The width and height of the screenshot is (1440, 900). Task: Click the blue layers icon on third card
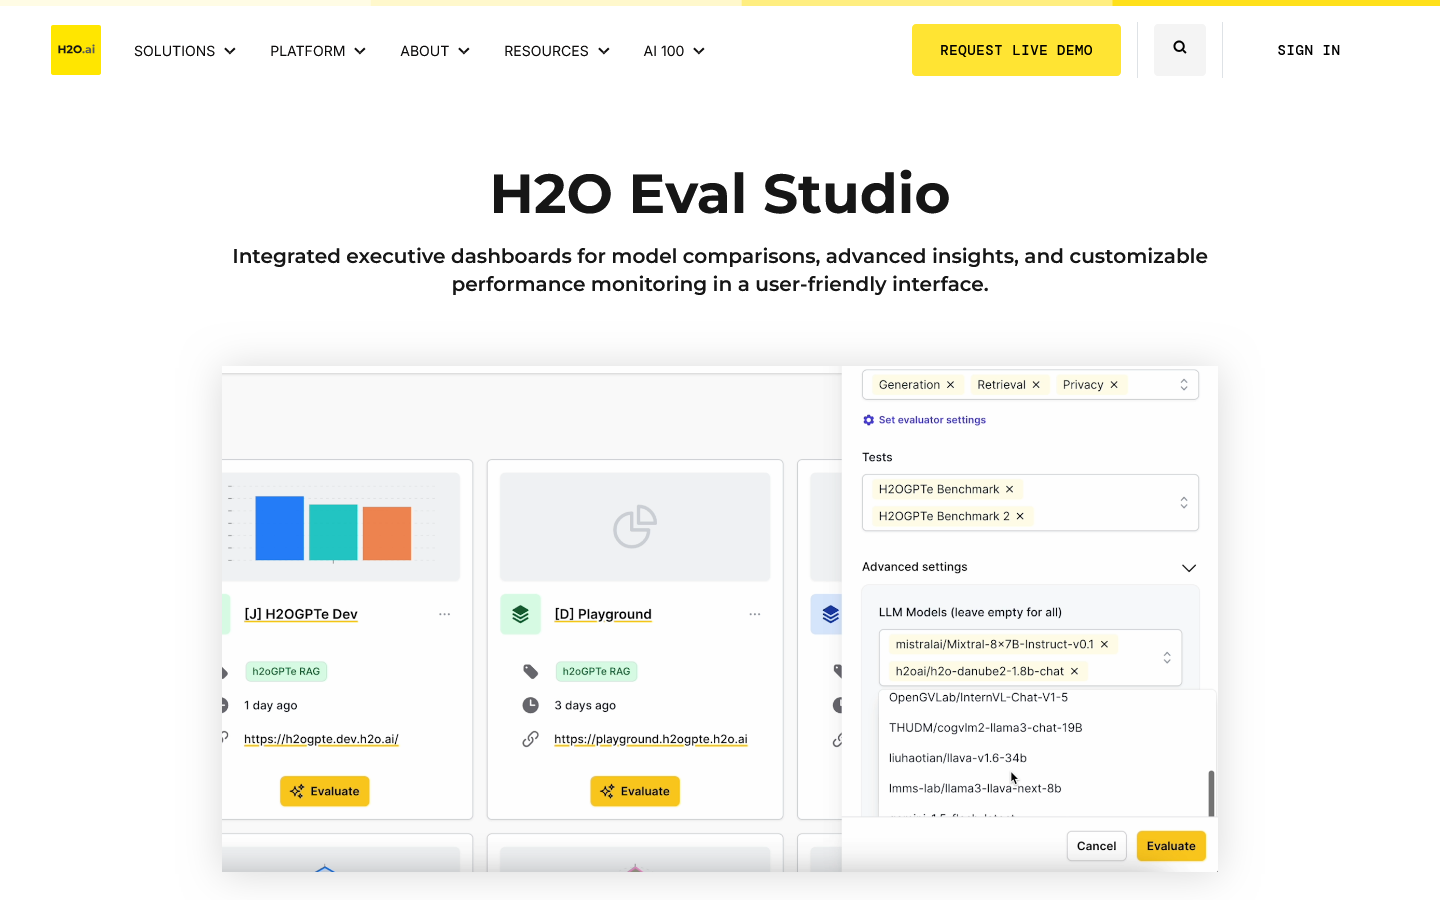coord(830,614)
